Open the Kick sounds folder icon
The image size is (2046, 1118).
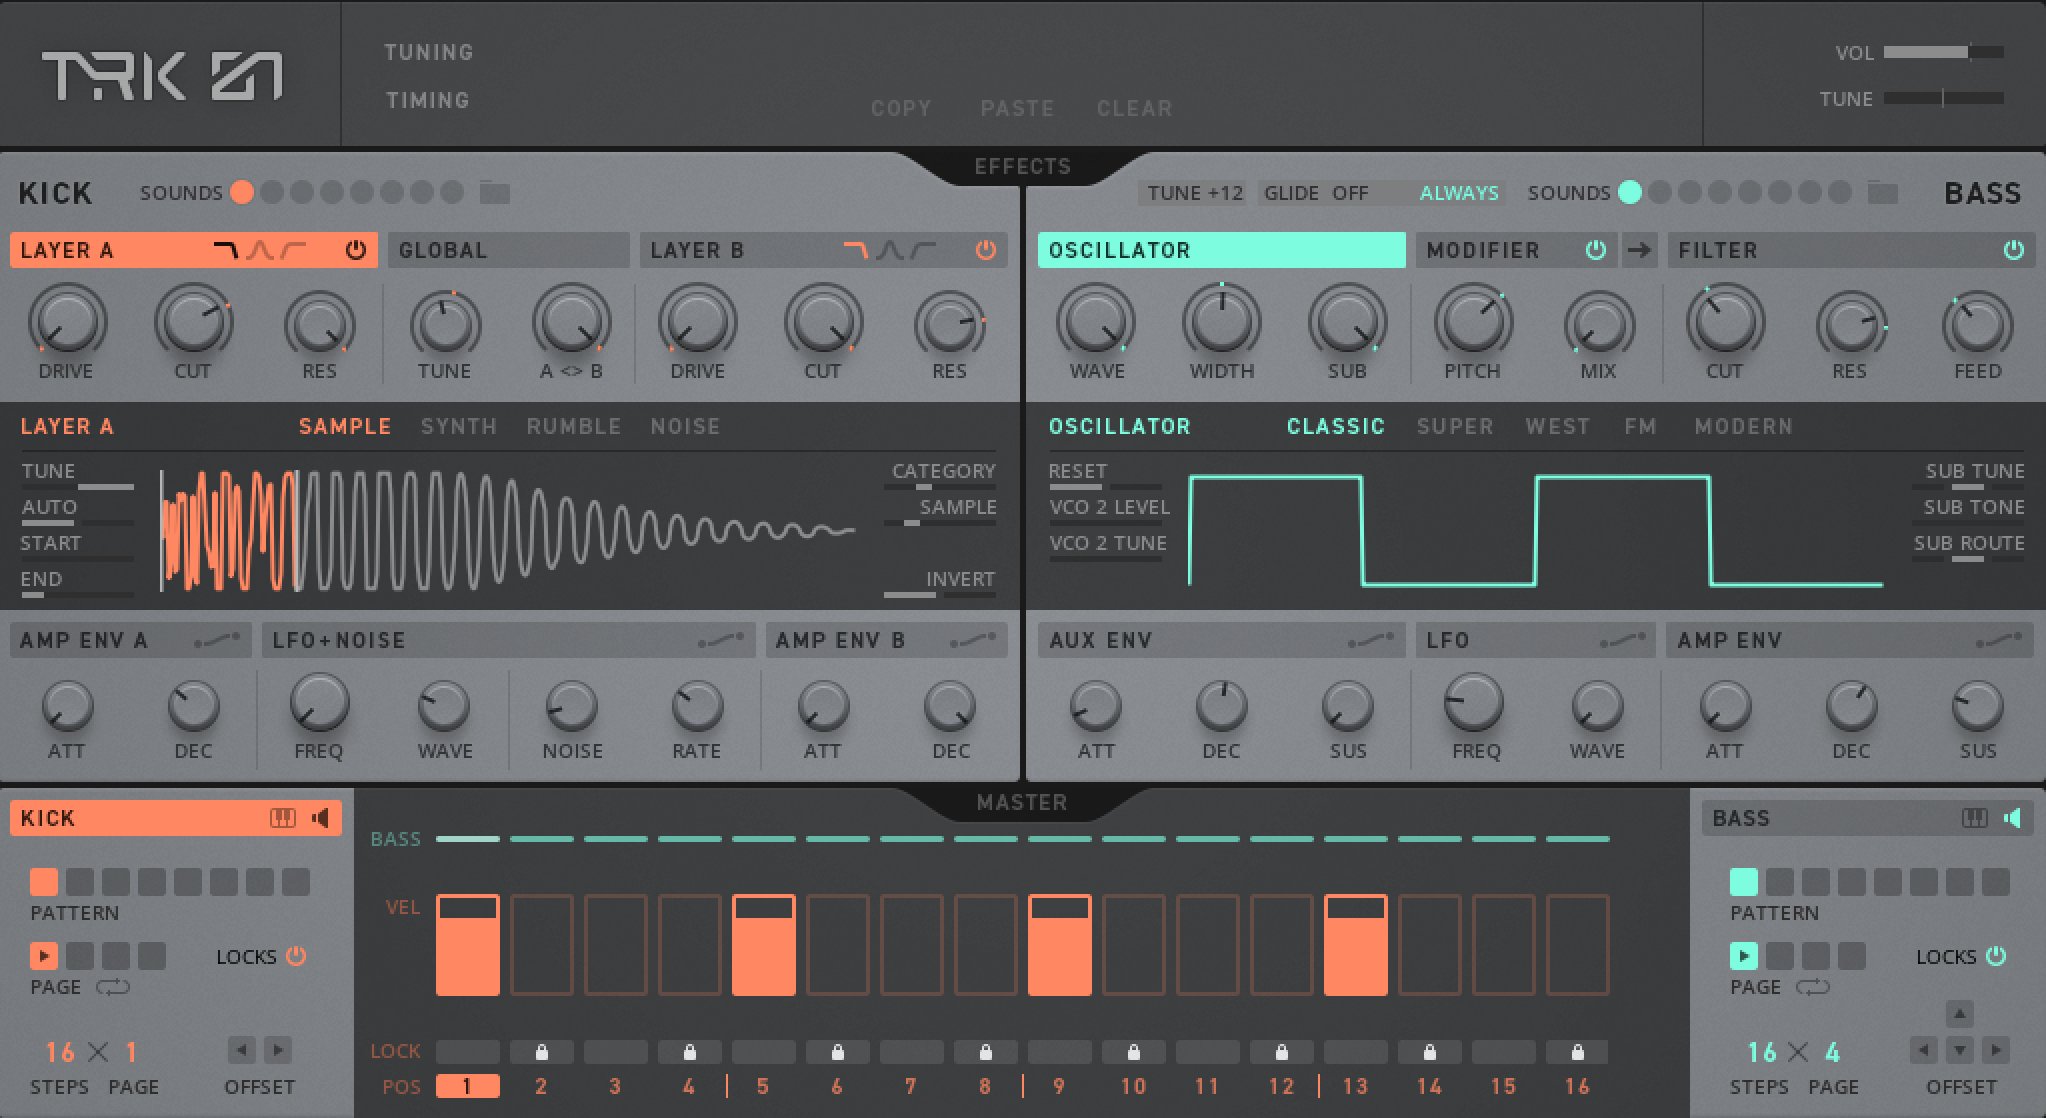pos(494,192)
